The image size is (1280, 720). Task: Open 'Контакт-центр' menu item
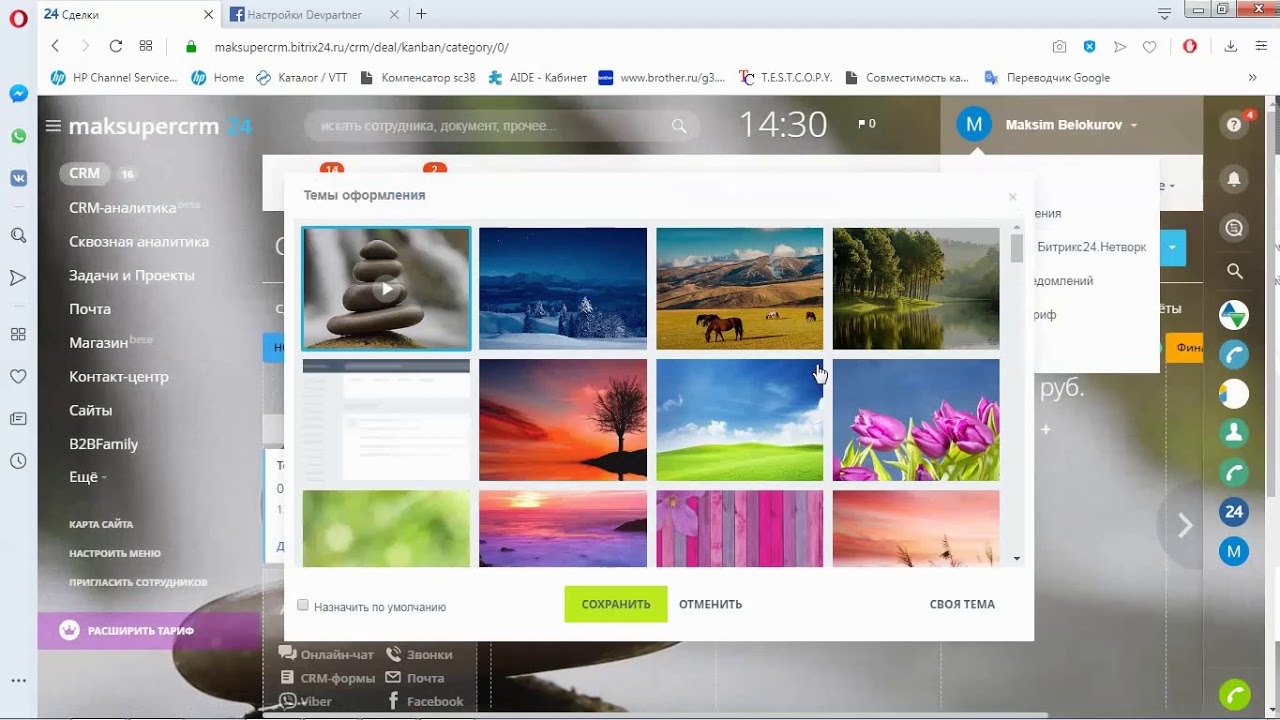coord(119,376)
